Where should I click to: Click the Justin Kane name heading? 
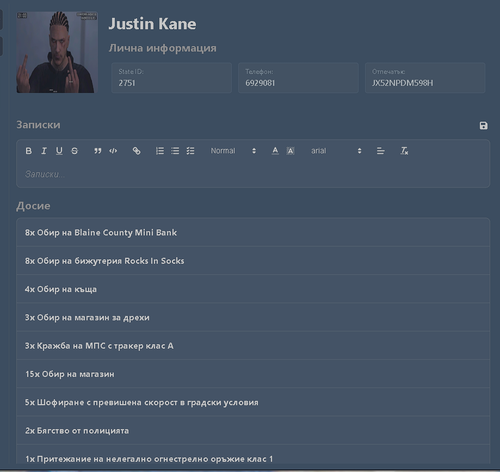tap(152, 24)
